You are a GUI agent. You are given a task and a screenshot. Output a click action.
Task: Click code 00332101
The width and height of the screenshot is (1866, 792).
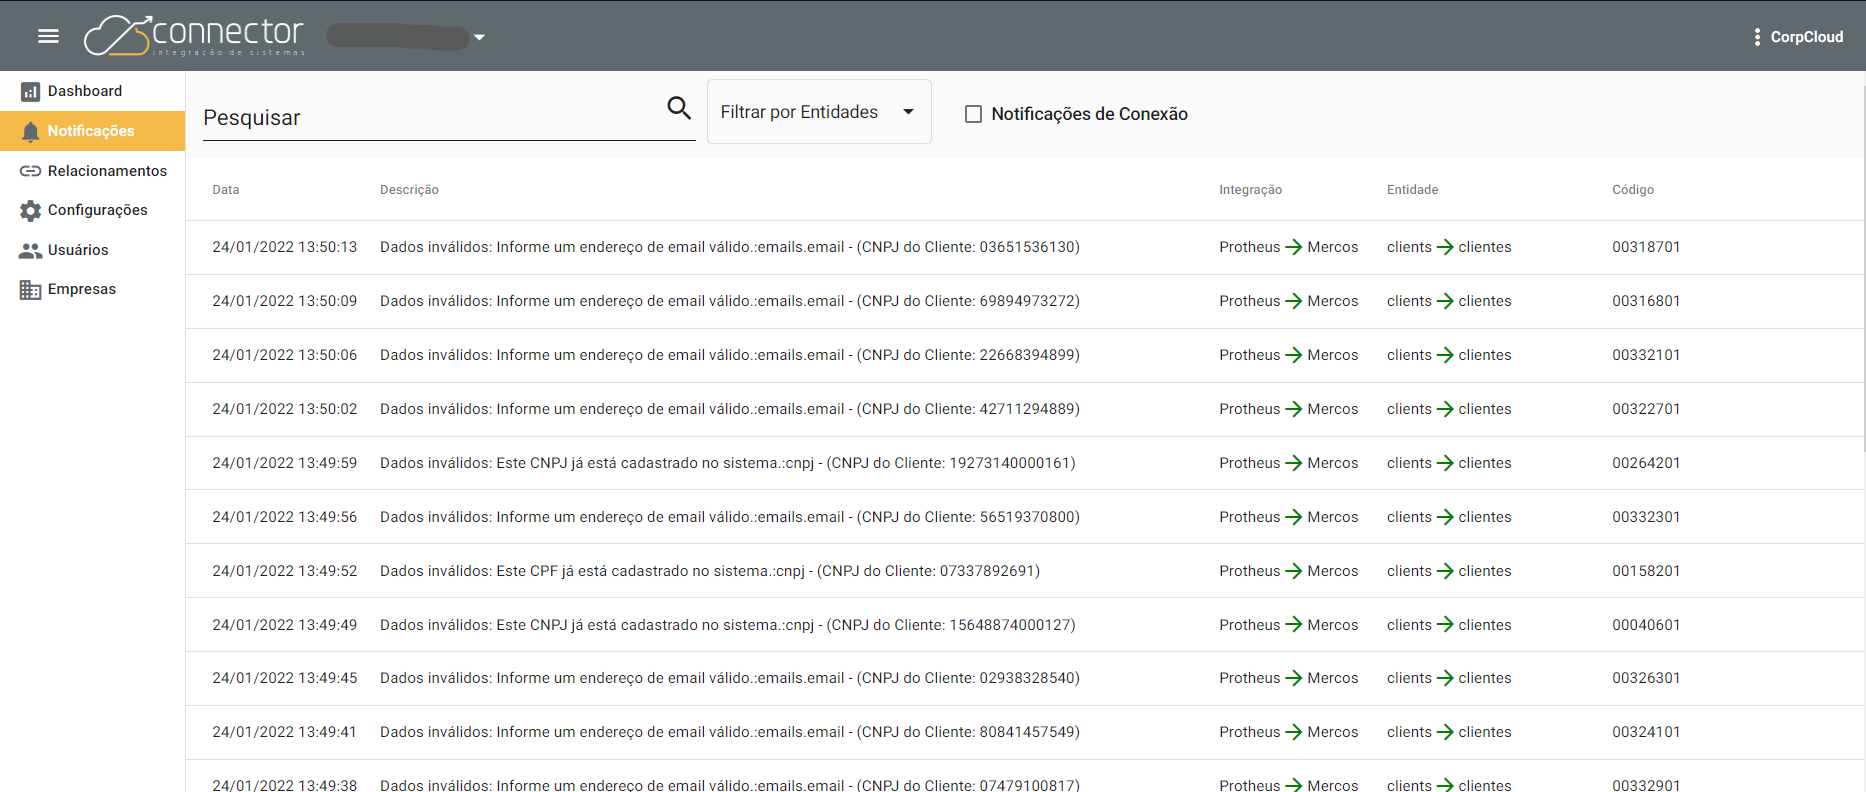[1646, 355]
